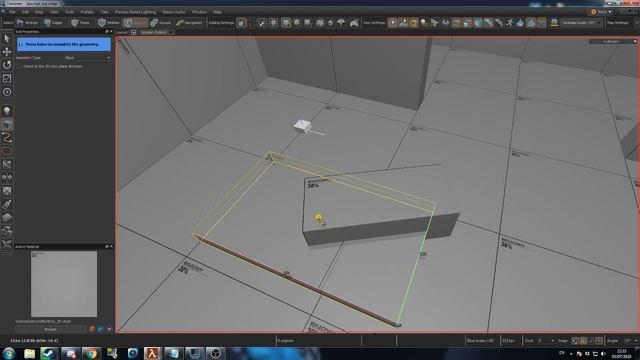Select the Navigation toolbar button
This screenshot has height=360, width=640.
coord(189,23)
